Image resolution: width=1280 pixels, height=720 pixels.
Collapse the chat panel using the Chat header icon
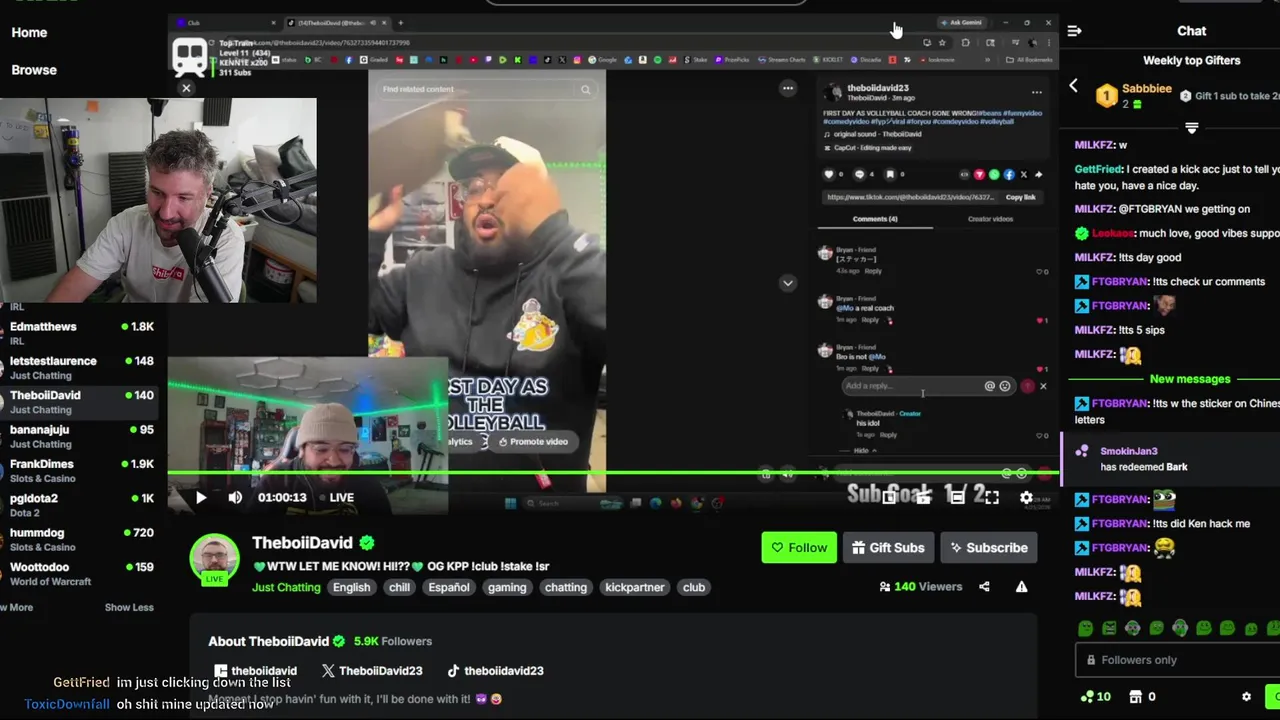coord(1074,31)
